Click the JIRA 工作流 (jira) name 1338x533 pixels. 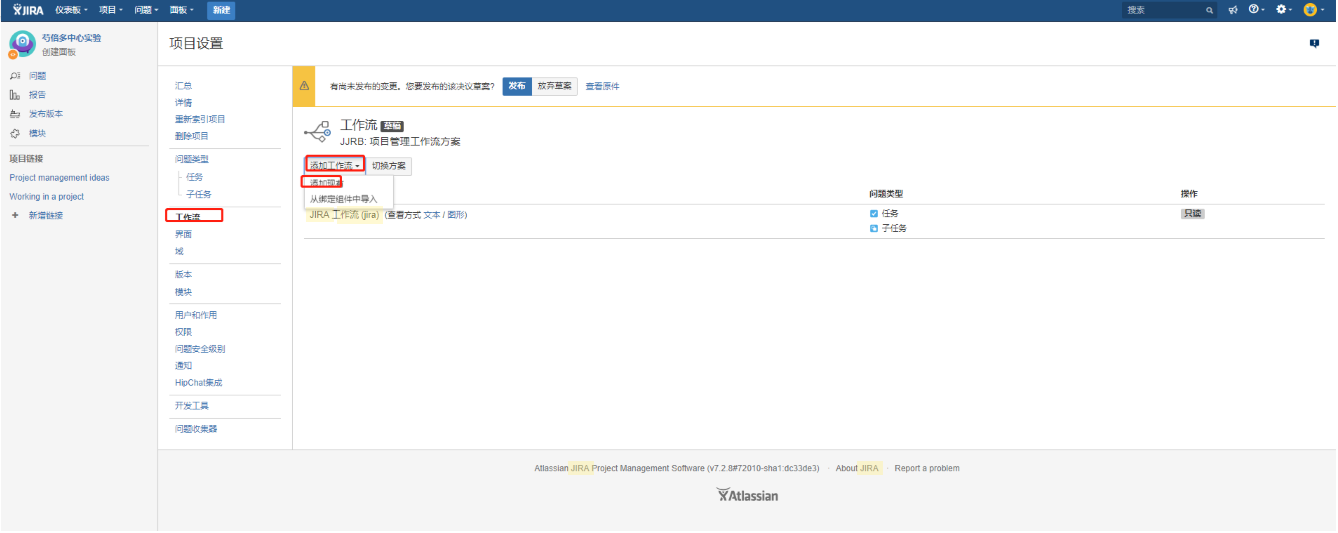click(x=343, y=215)
